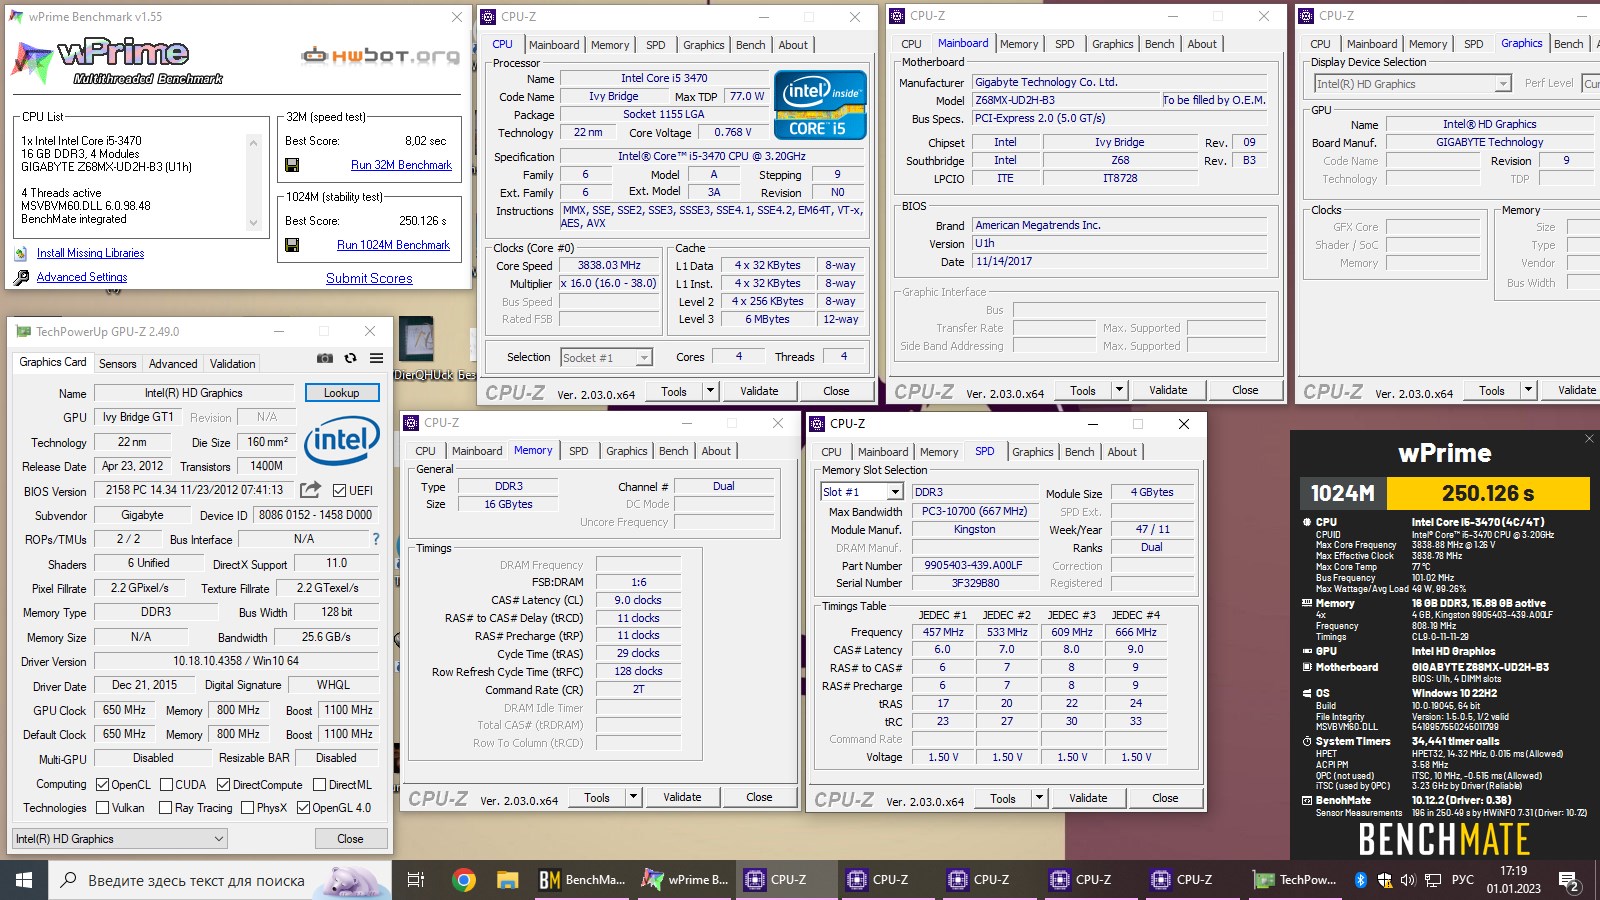Click Close button in GPU-Z window
This screenshot has width=1600, height=900.
[350, 839]
